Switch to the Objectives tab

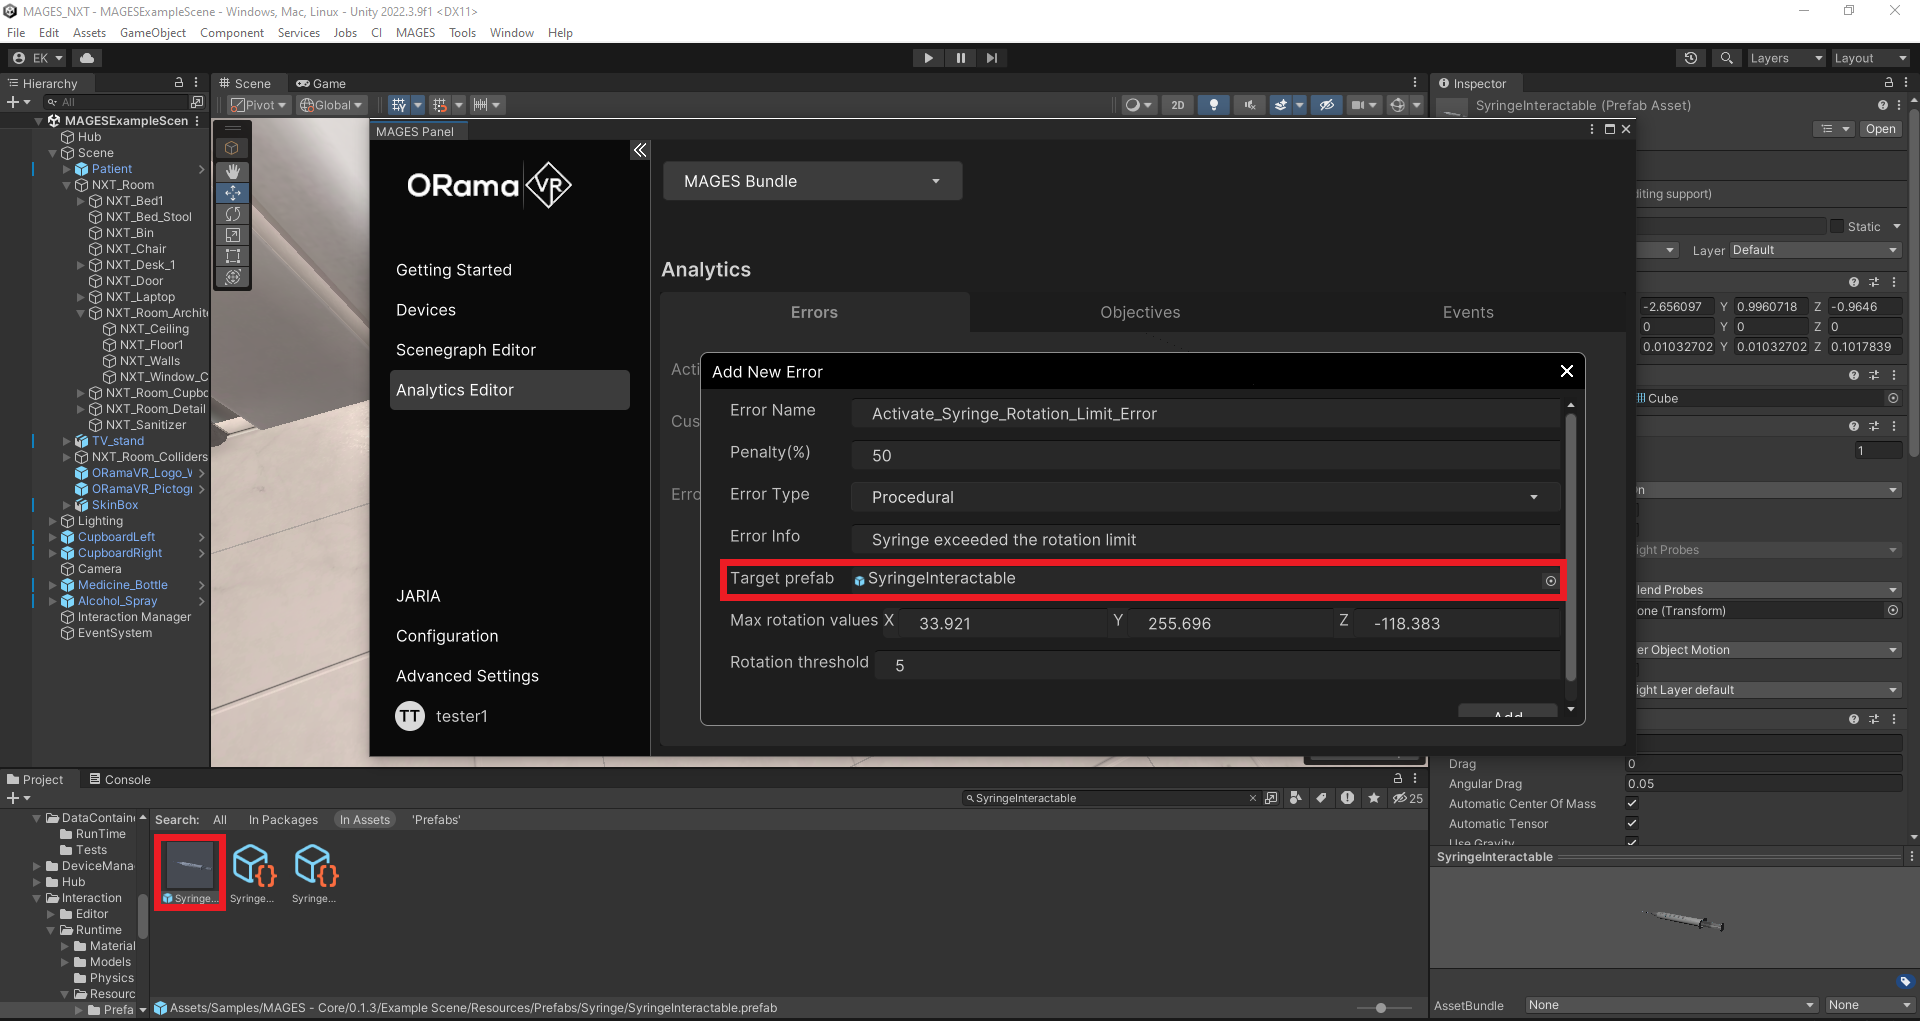click(x=1140, y=312)
